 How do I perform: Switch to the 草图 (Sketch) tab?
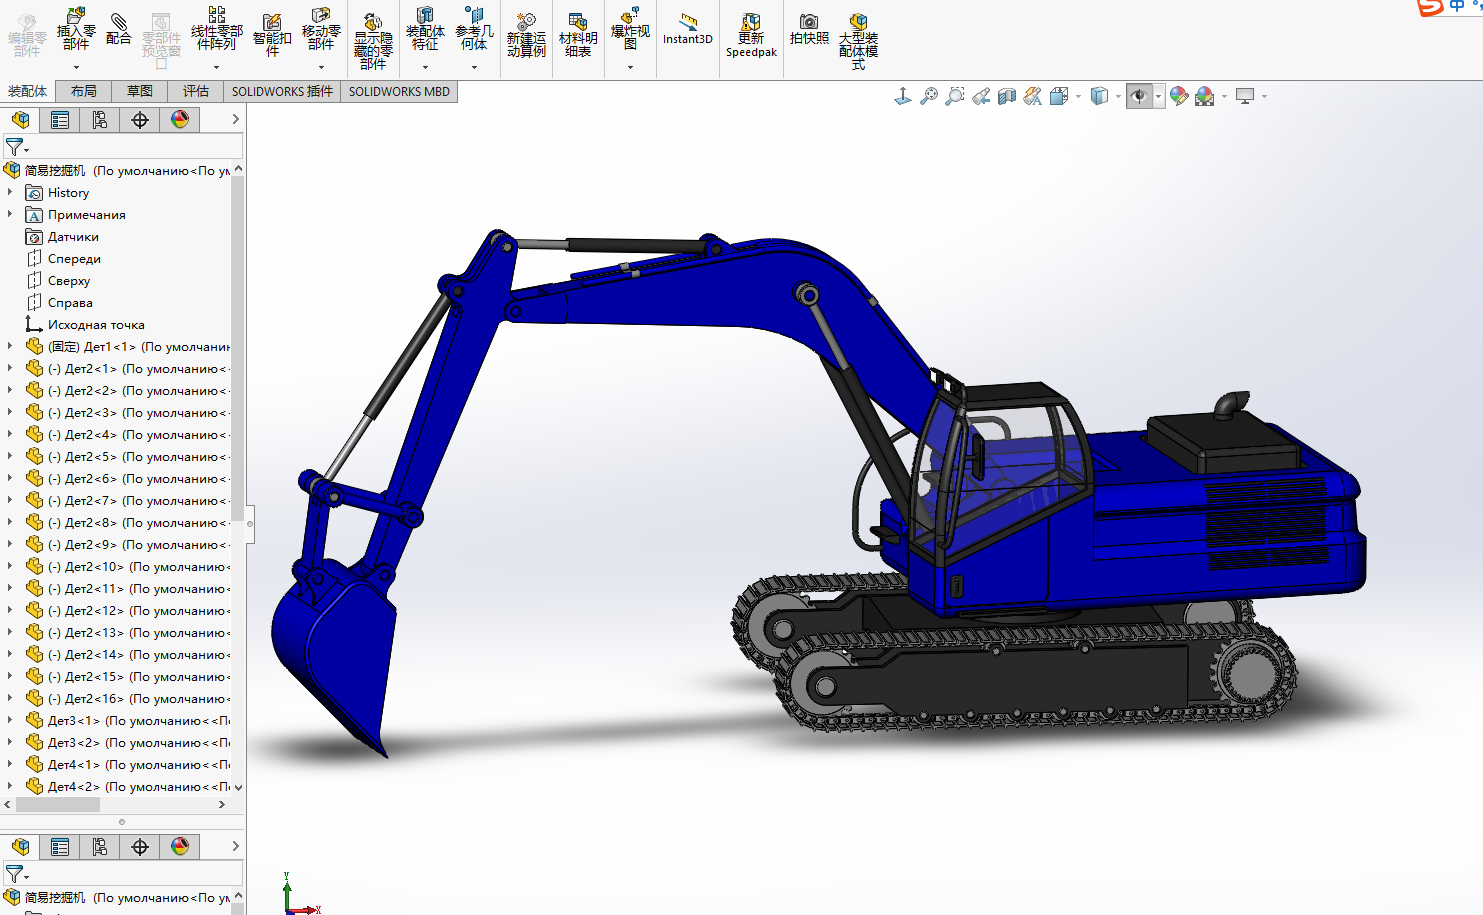click(140, 91)
